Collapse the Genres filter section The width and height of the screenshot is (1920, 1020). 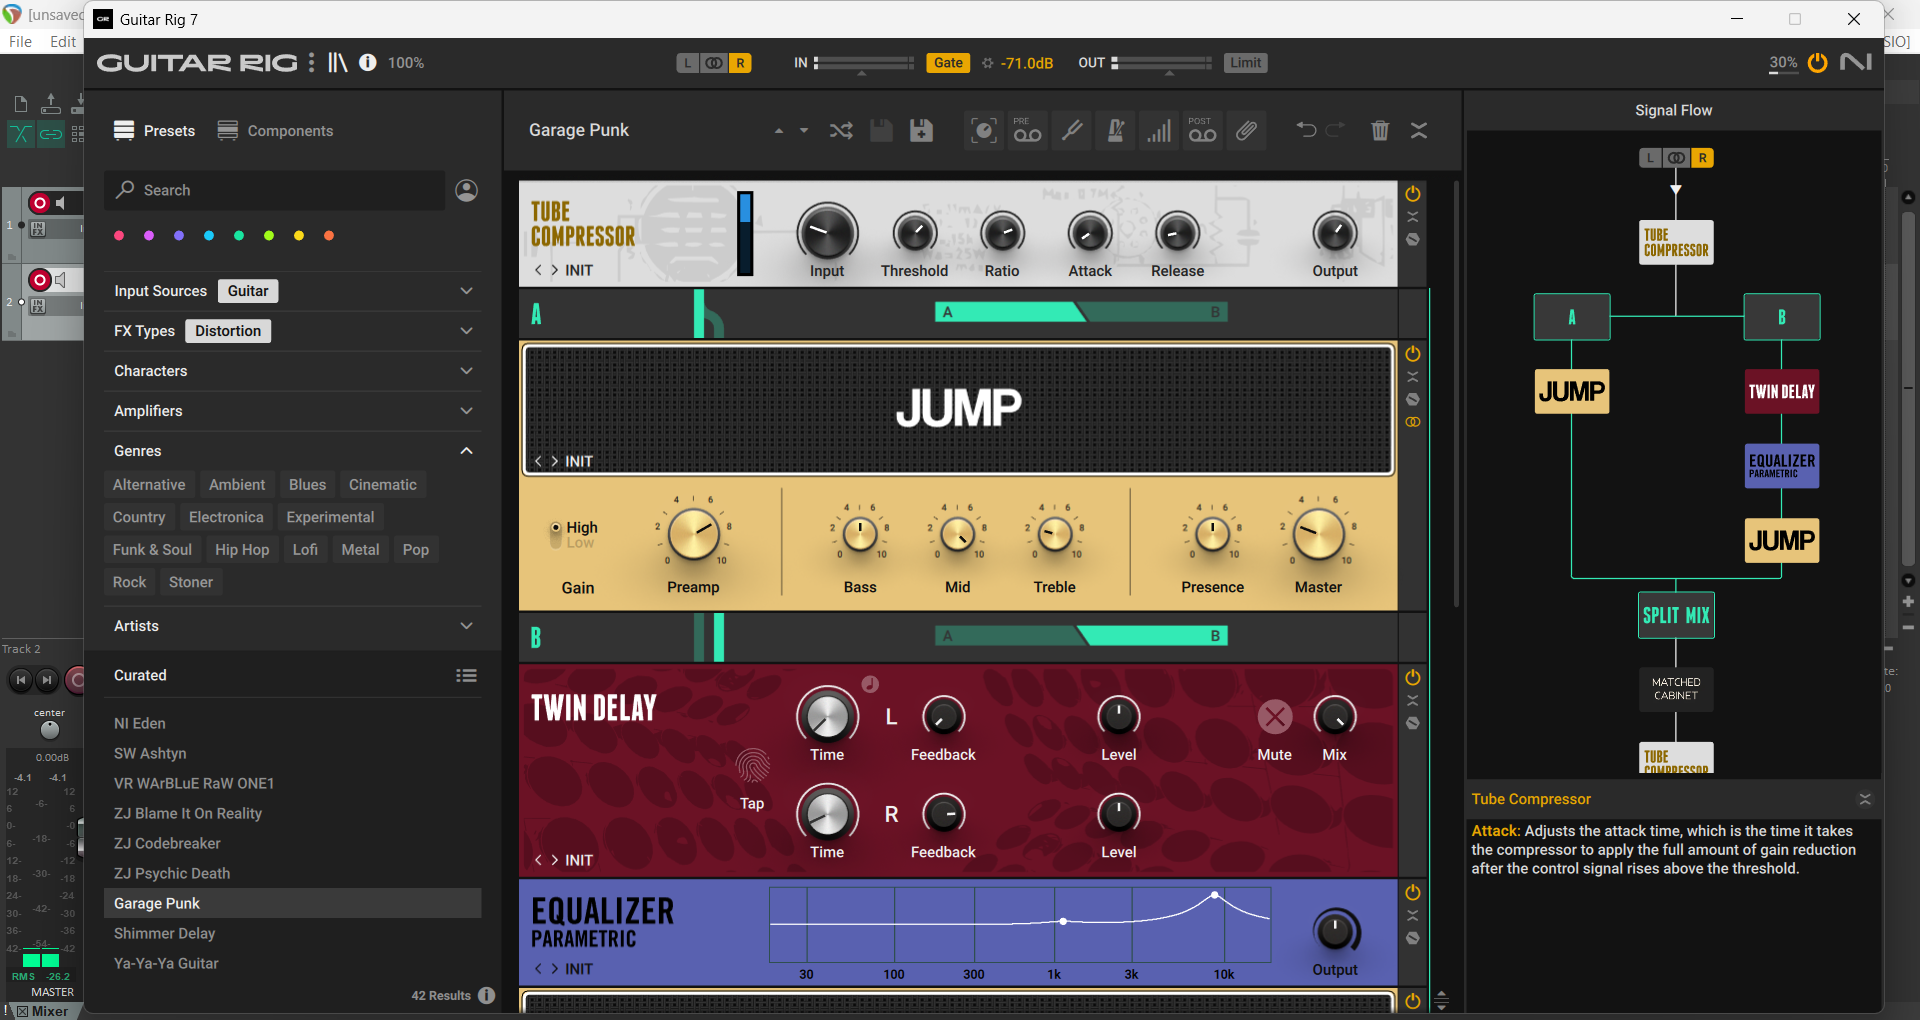coord(466,451)
